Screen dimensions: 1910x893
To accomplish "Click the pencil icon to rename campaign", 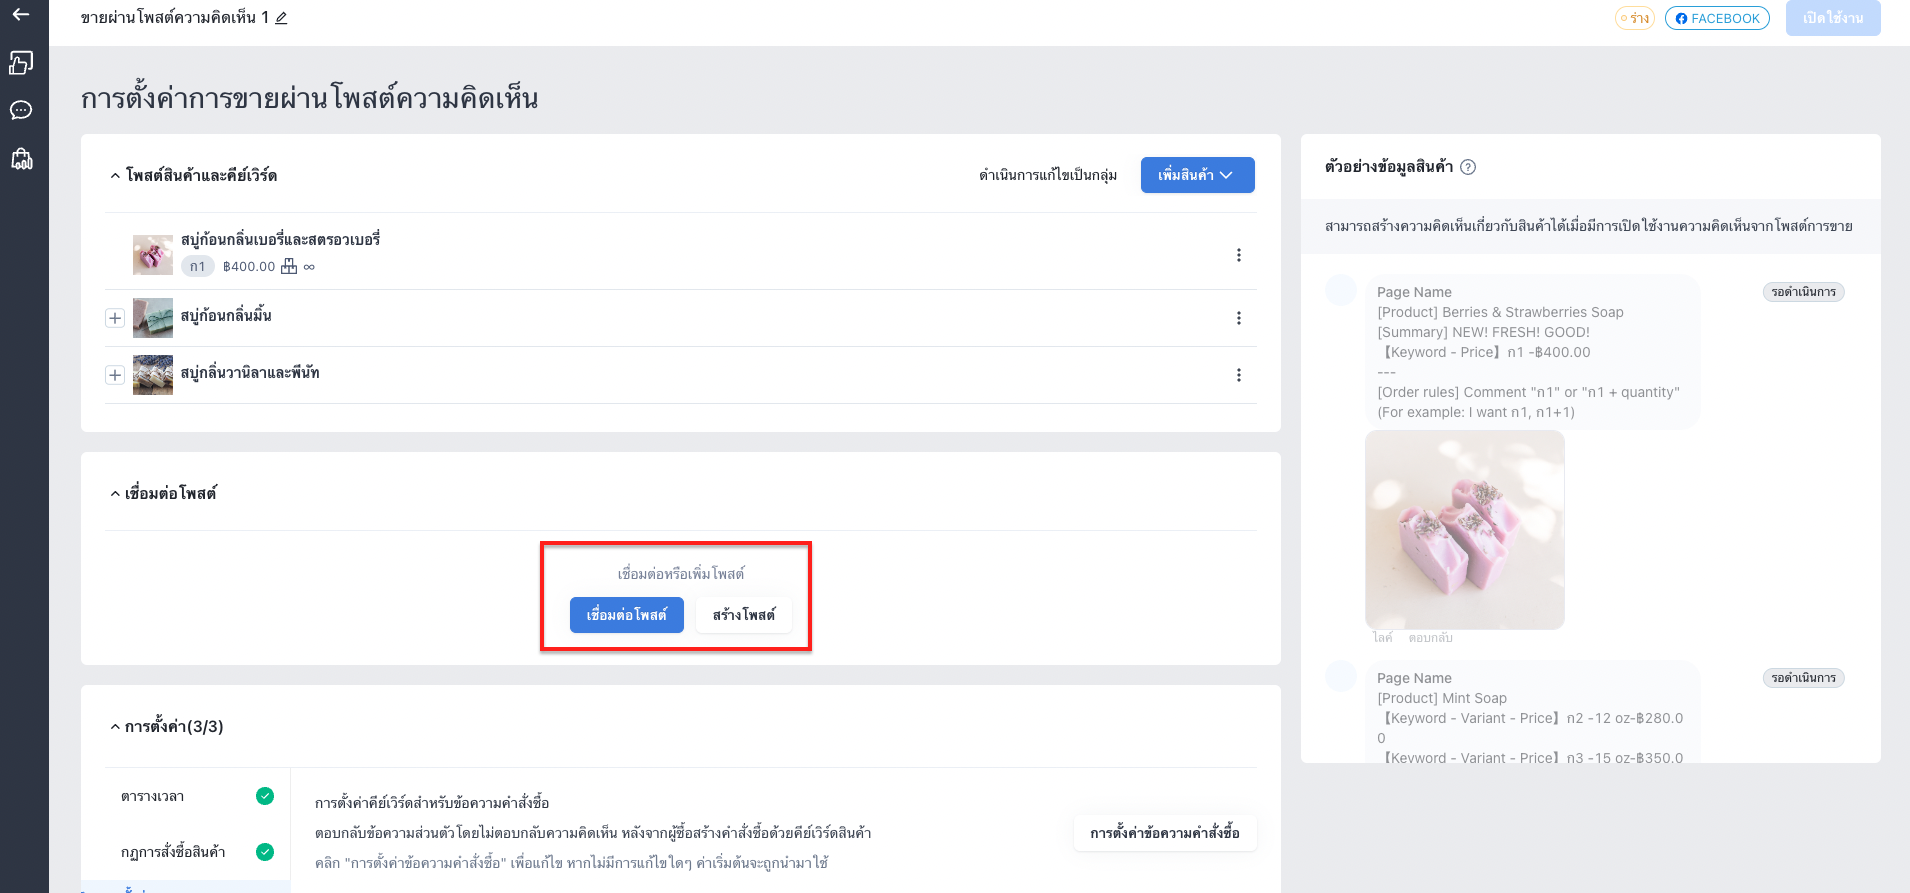I will [x=281, y=18].
